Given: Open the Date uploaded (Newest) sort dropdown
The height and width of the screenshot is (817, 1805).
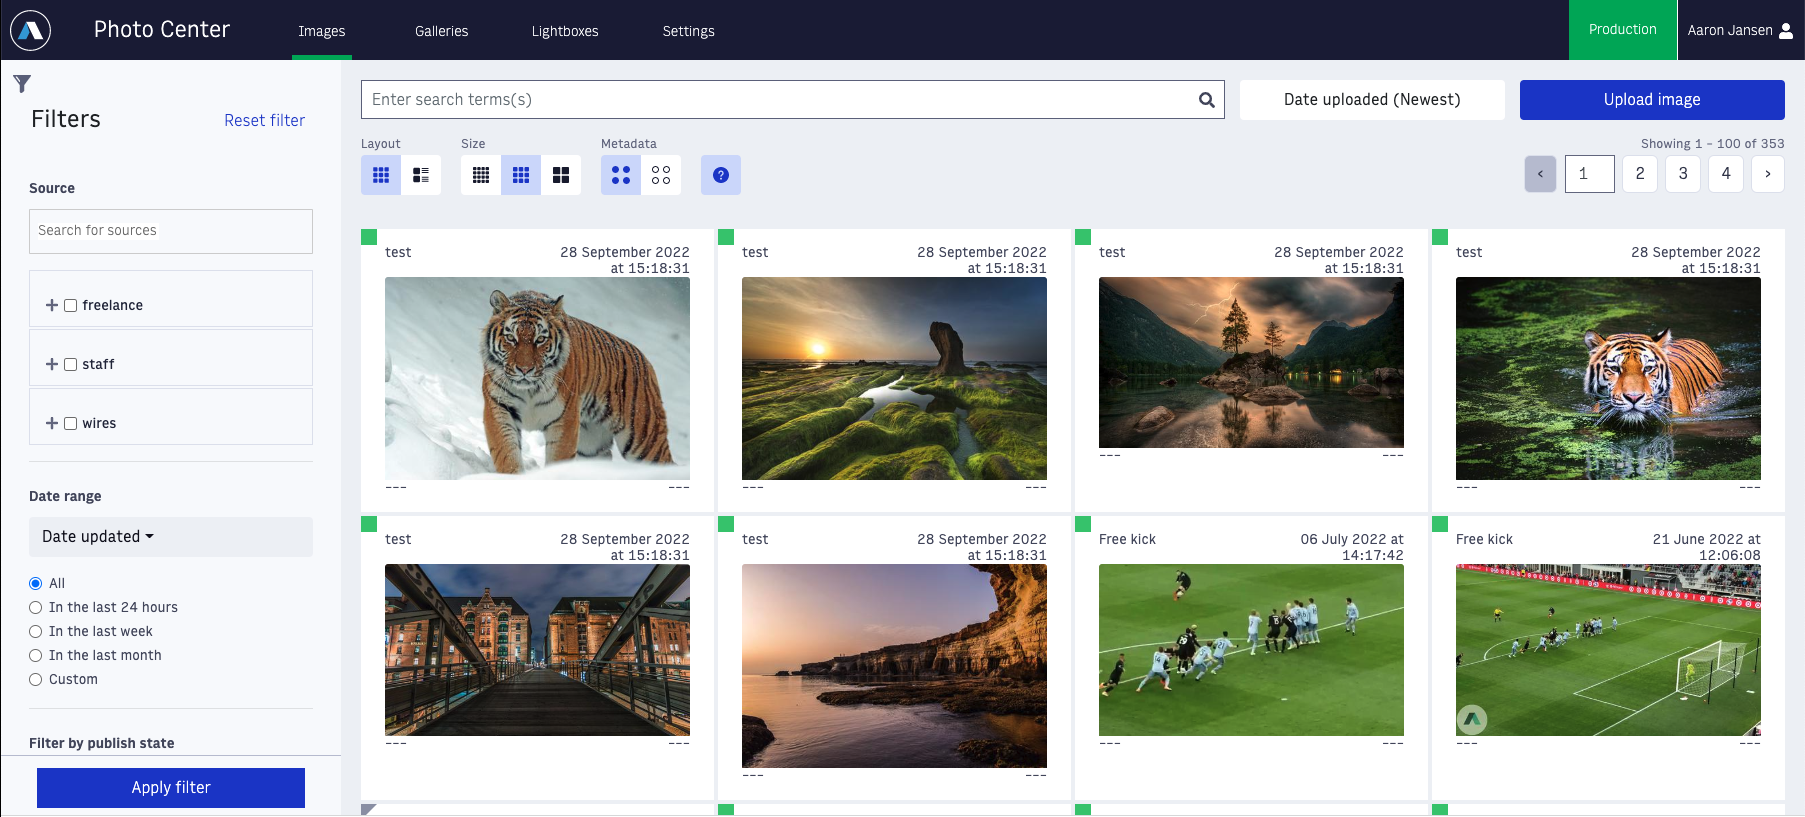Looking at the screenshot, I should coord(1372,100).
